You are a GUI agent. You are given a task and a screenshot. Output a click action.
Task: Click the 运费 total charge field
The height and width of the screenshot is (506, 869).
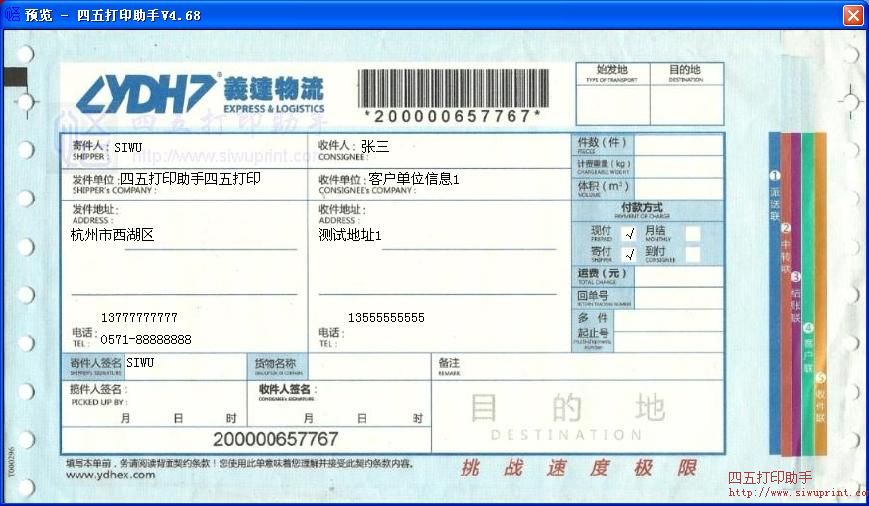coord(677,275)
